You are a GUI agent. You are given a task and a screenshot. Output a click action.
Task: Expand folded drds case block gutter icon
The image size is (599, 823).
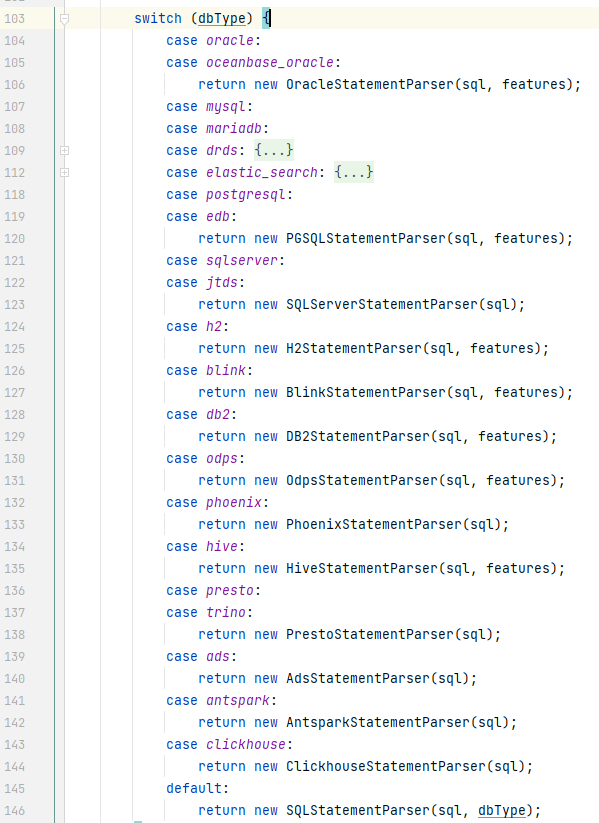[64, 151]
